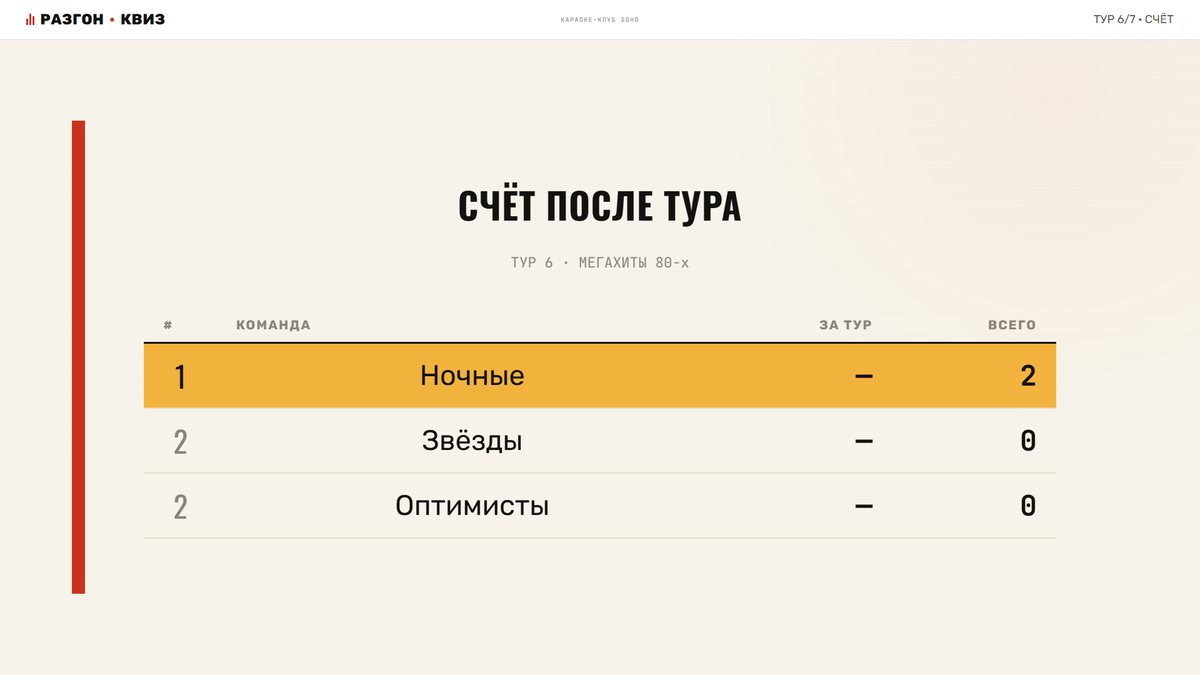
Task: Click the ТУР 6/7 • СЧЁТ indicator
Action: click(x=1134, y=20)
